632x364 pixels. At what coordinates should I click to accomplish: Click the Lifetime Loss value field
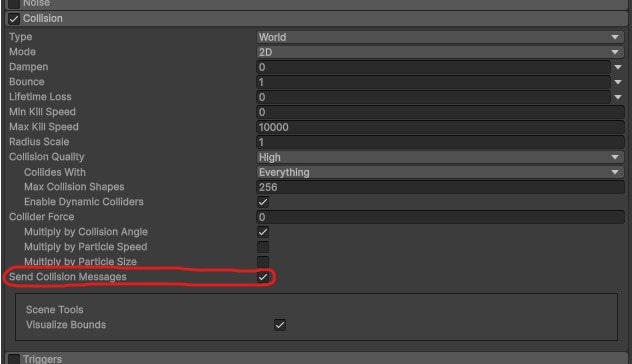click(x=433, y=97)
